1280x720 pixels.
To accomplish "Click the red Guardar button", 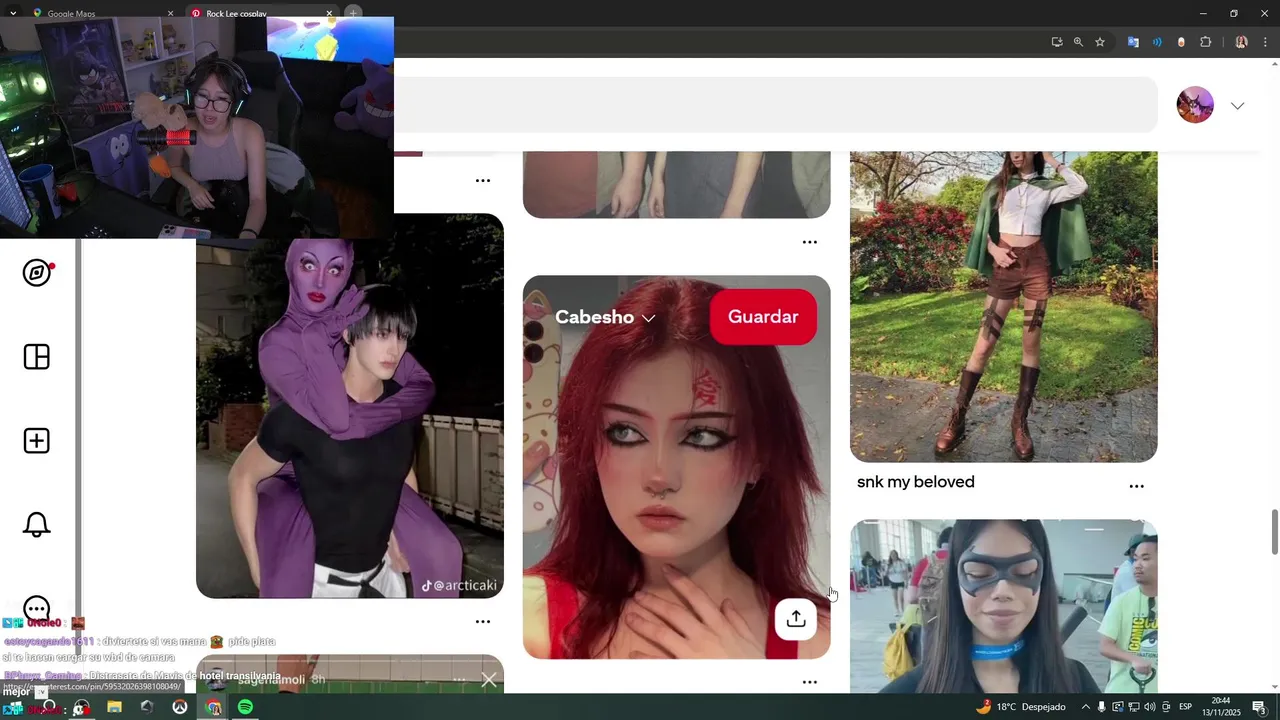I will pos(763,317).
